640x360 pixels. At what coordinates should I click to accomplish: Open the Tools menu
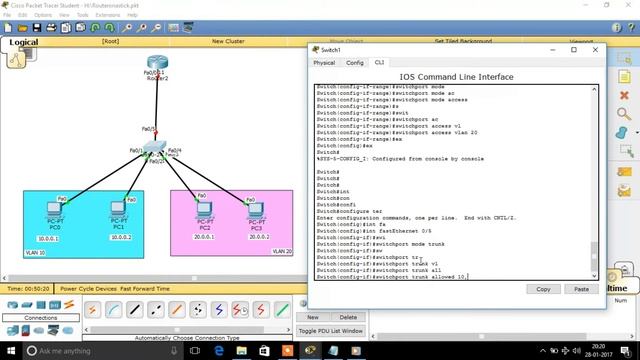coord(82,15)
